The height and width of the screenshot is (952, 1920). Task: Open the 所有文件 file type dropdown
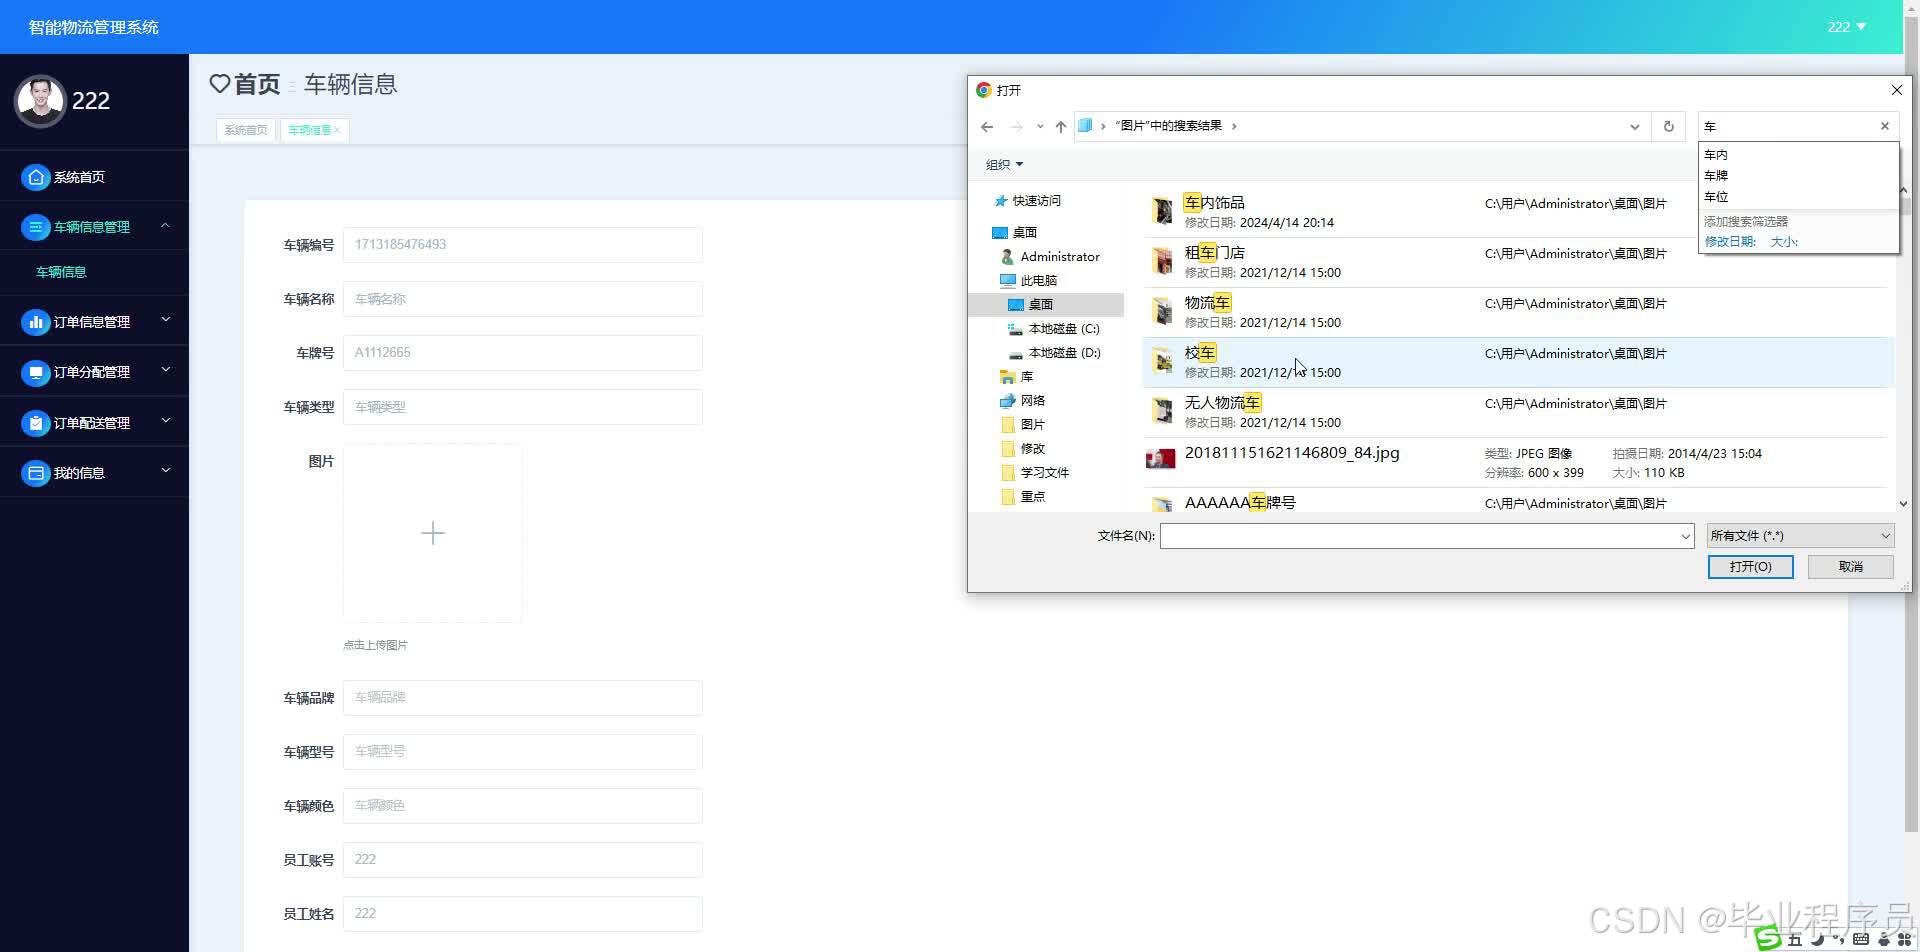pos(1799,536)
